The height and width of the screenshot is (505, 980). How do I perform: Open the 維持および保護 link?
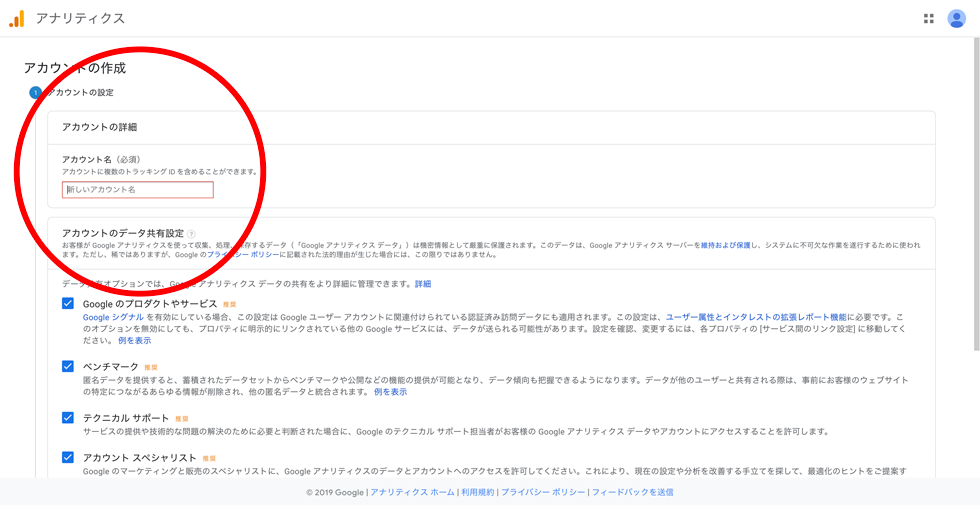pyautogui.click(x=726, y=246)
